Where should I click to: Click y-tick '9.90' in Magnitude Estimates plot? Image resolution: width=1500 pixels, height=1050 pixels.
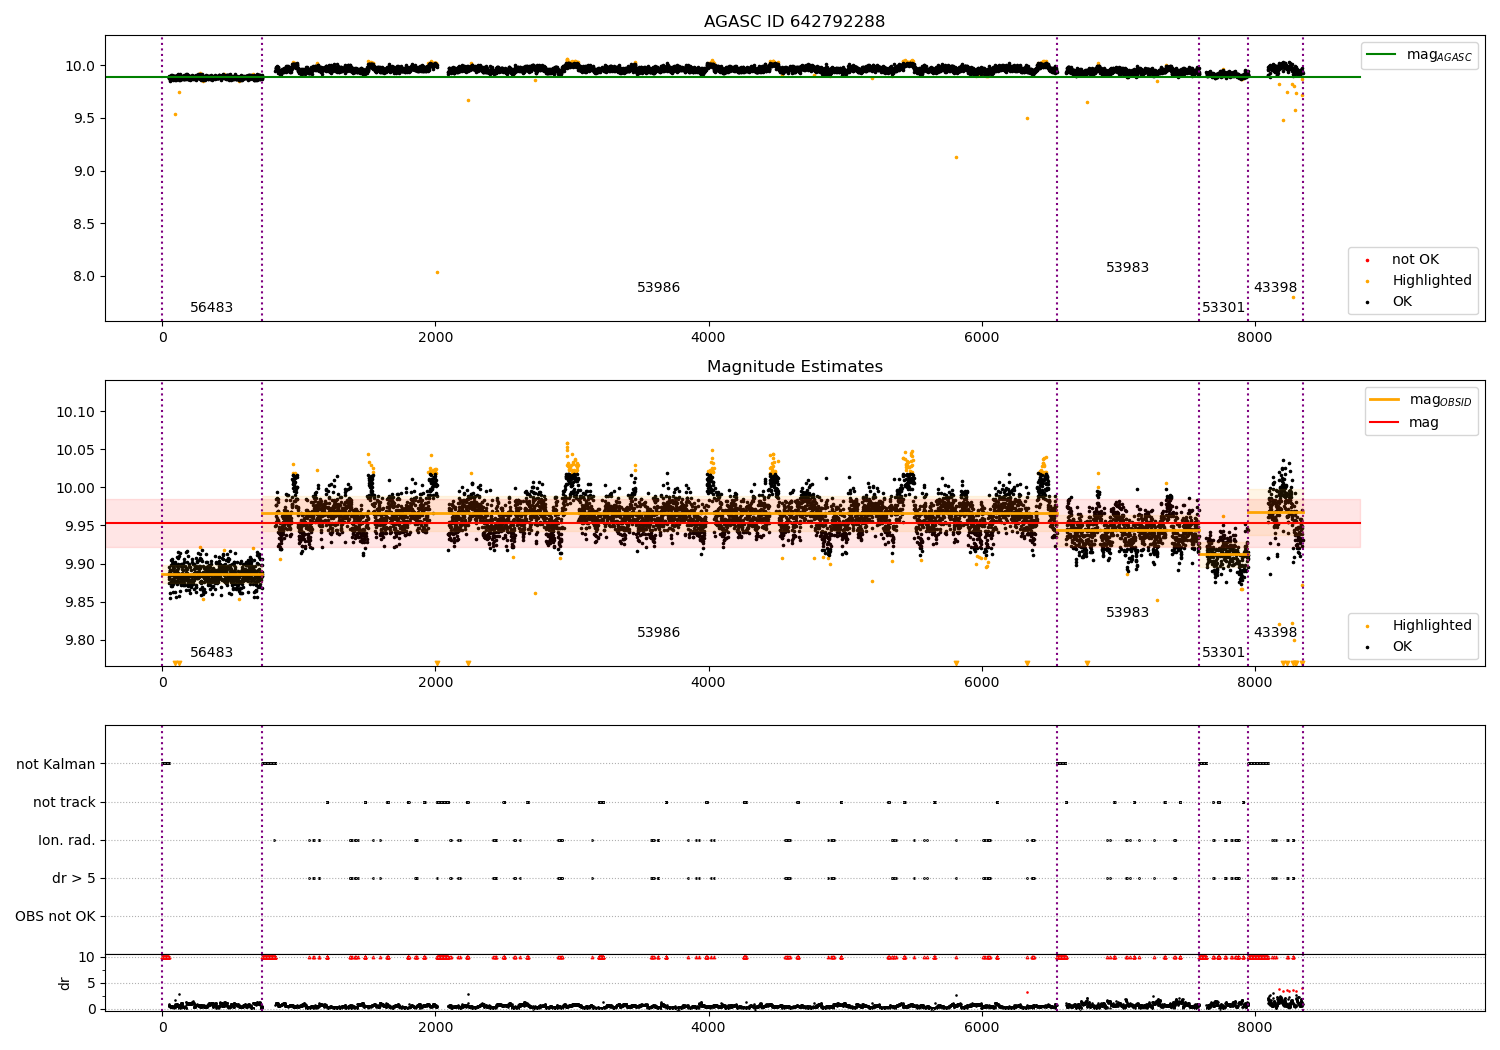click(x=80, y=564)
